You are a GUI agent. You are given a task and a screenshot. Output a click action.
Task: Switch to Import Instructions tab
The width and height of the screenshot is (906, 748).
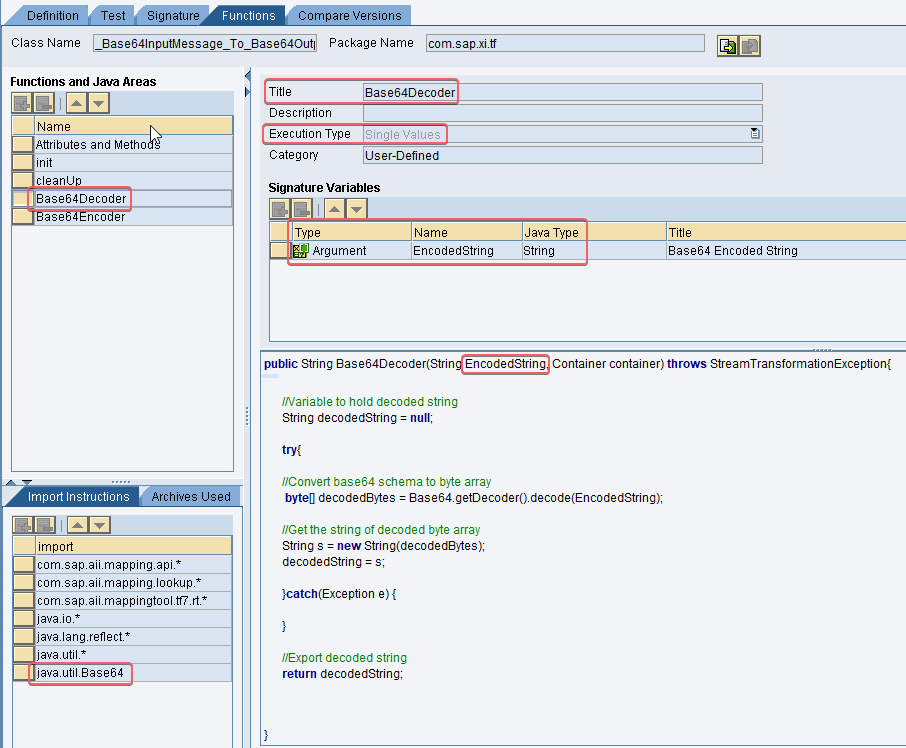(79, 497)
